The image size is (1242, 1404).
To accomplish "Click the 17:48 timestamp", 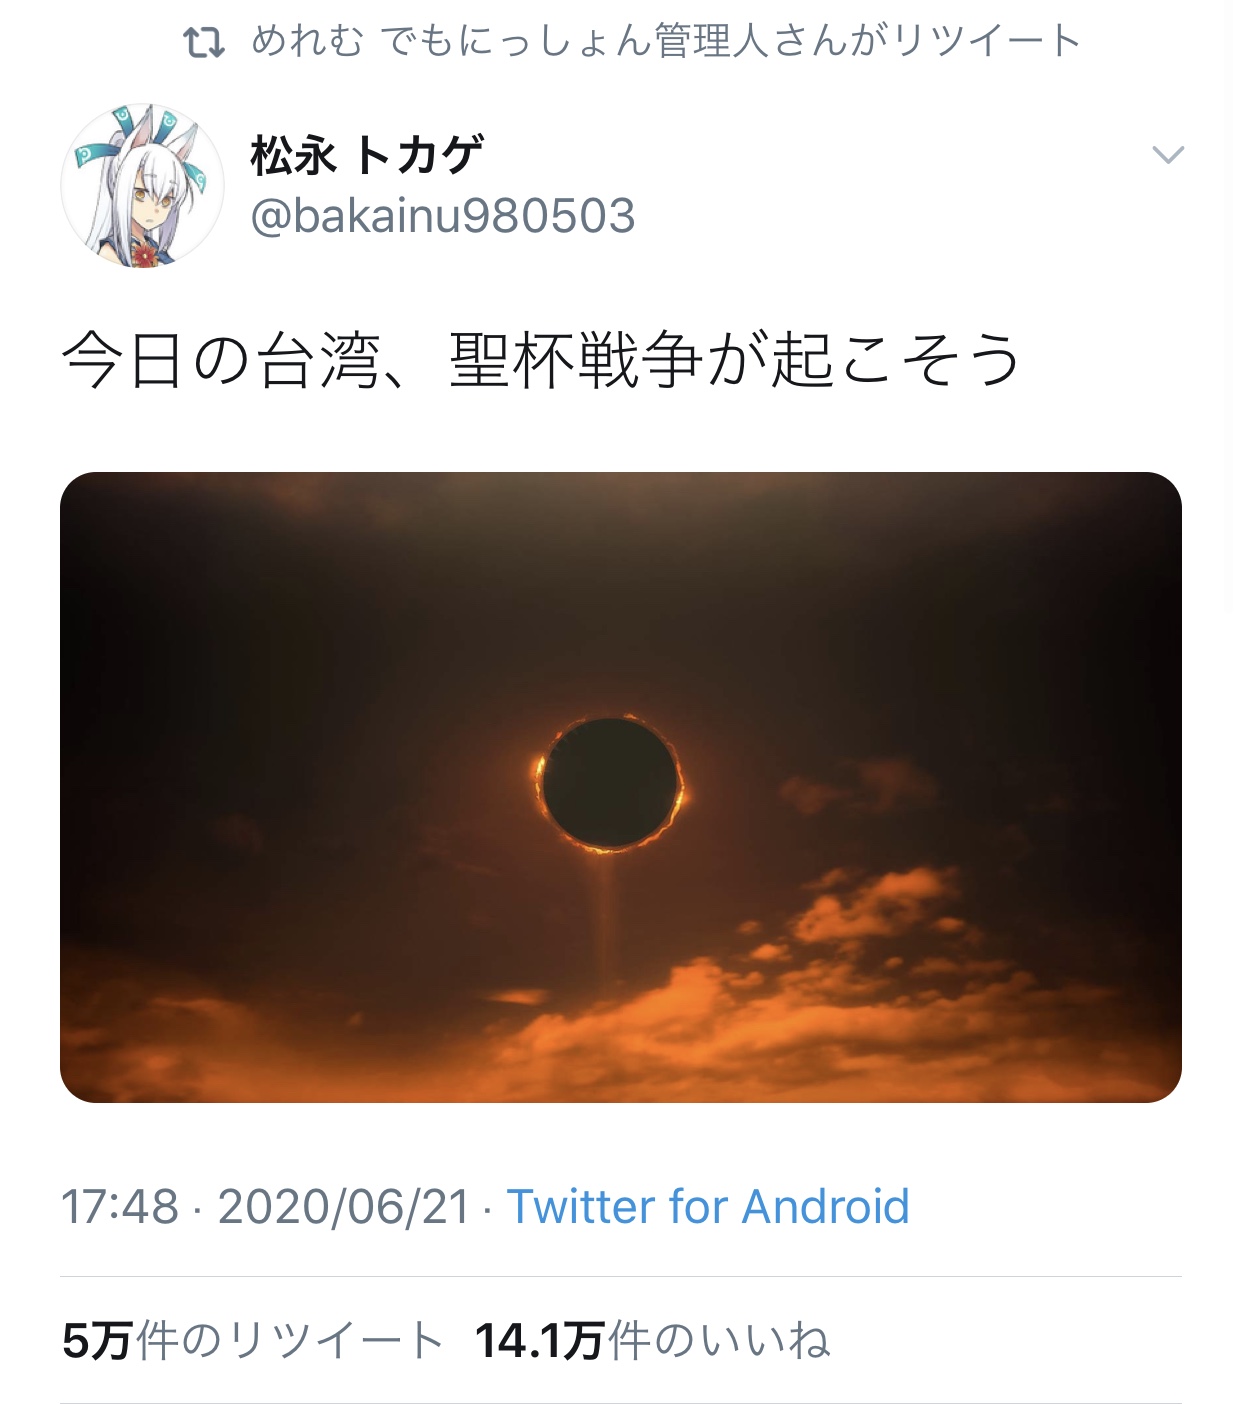I will coord(120,1206).
